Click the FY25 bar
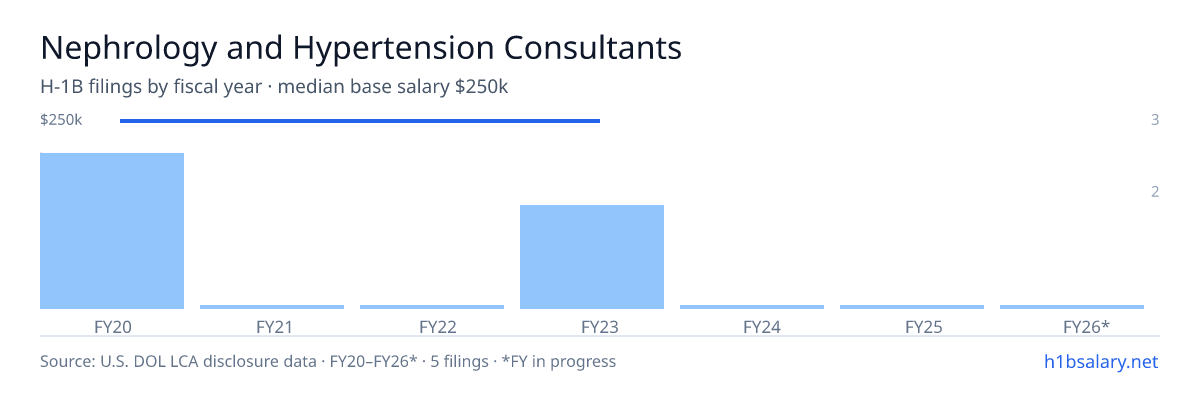 point(912,307)
